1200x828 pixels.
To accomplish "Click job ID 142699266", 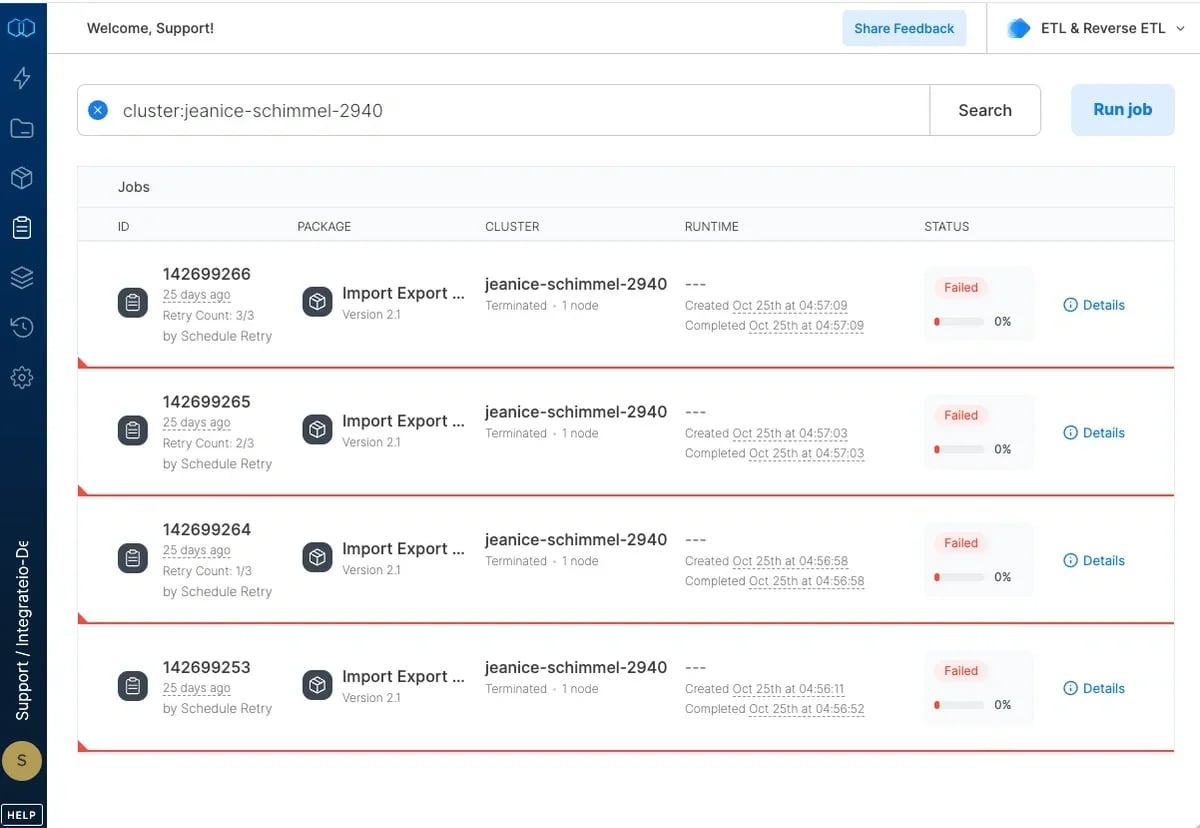I will [x=207, y=274].
